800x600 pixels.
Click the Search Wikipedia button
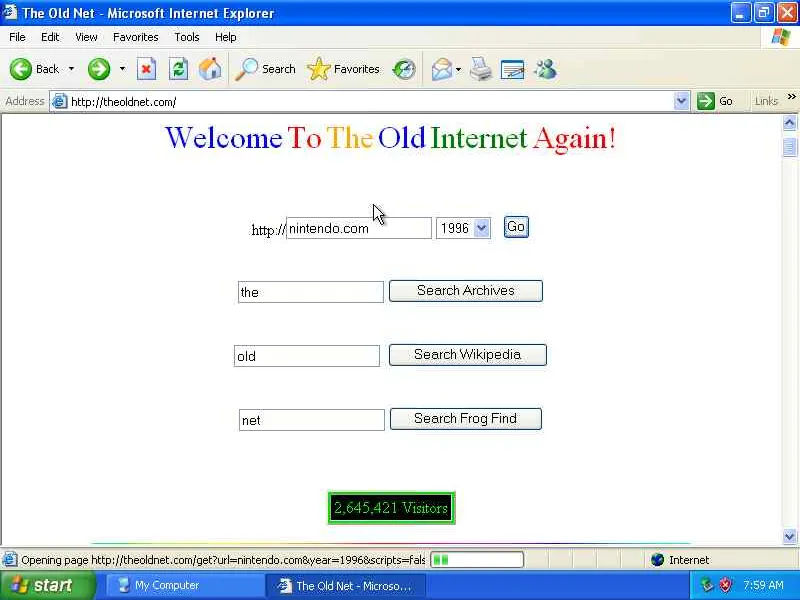467,355
